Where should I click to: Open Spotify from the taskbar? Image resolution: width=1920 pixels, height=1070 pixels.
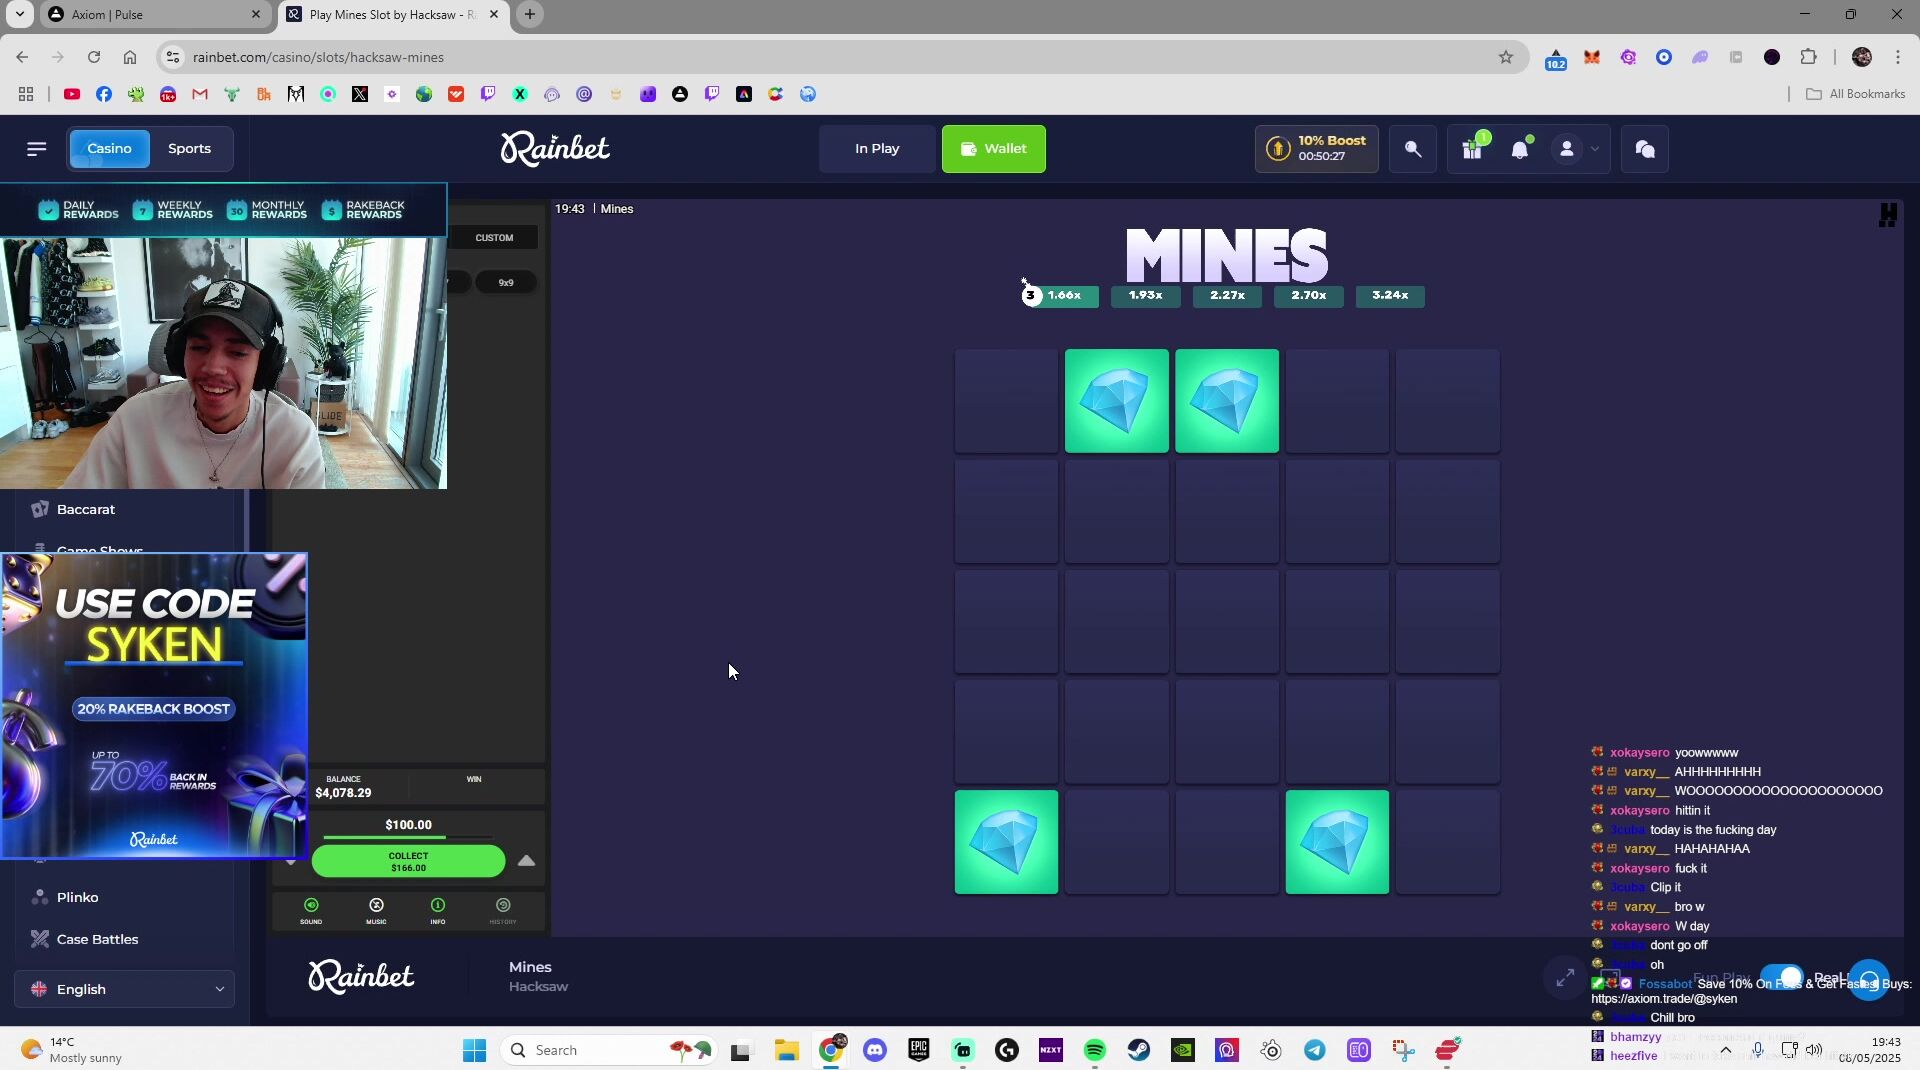tap(1095, 1050)
